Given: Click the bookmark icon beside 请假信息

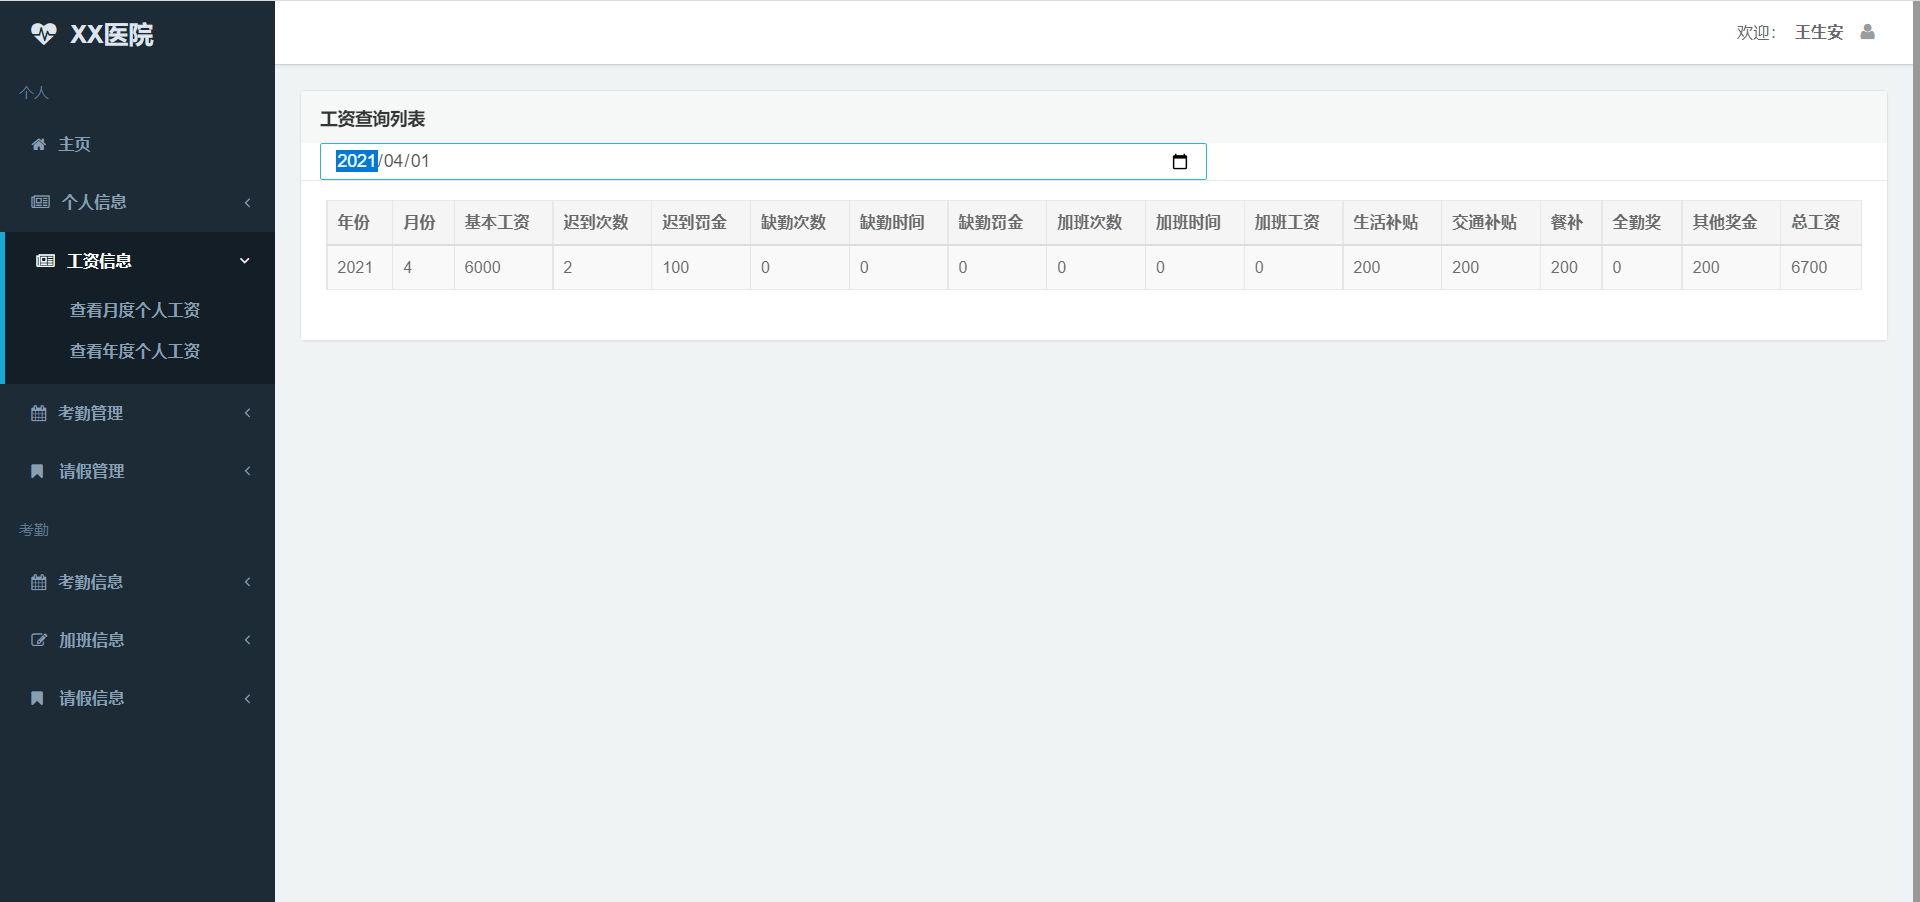Looking at the screenshot, I should click(37, 698).
